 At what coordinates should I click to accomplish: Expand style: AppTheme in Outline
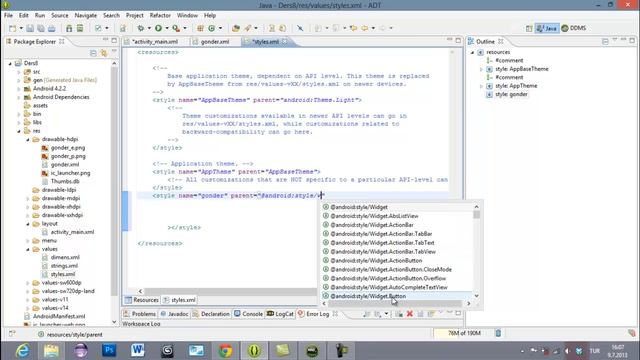[x=481, y=86]
